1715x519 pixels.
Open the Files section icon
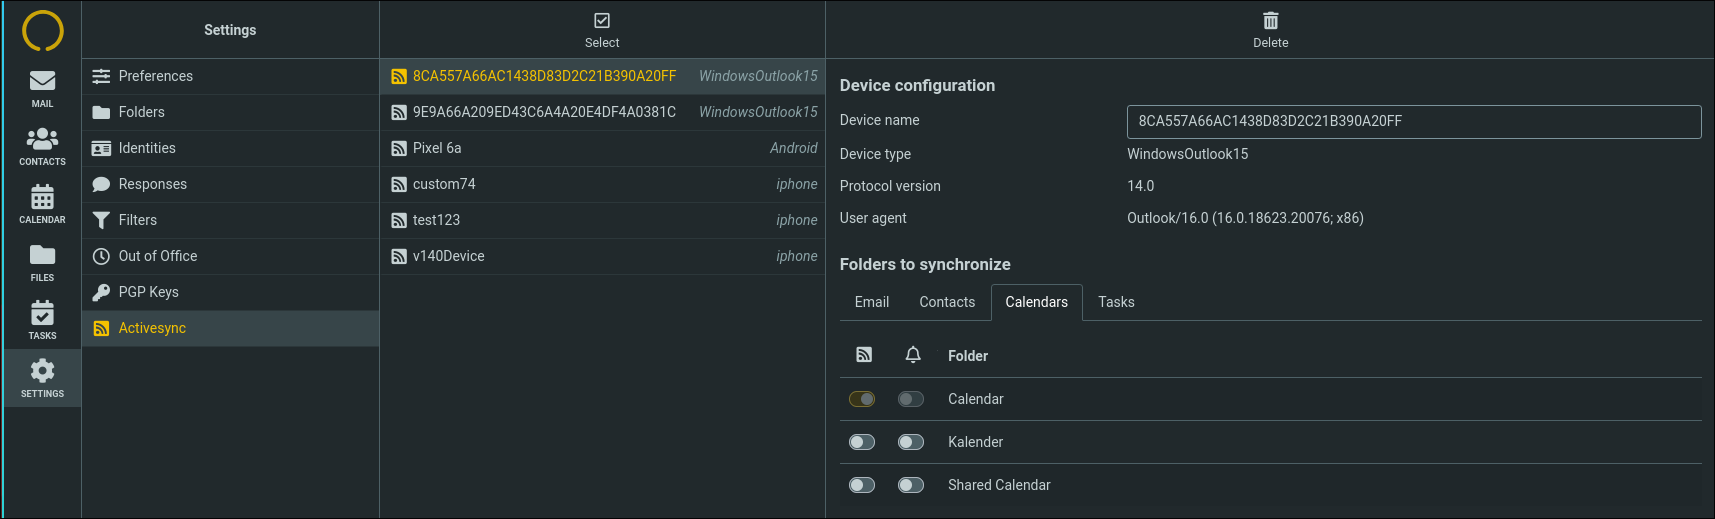(42, 255)
